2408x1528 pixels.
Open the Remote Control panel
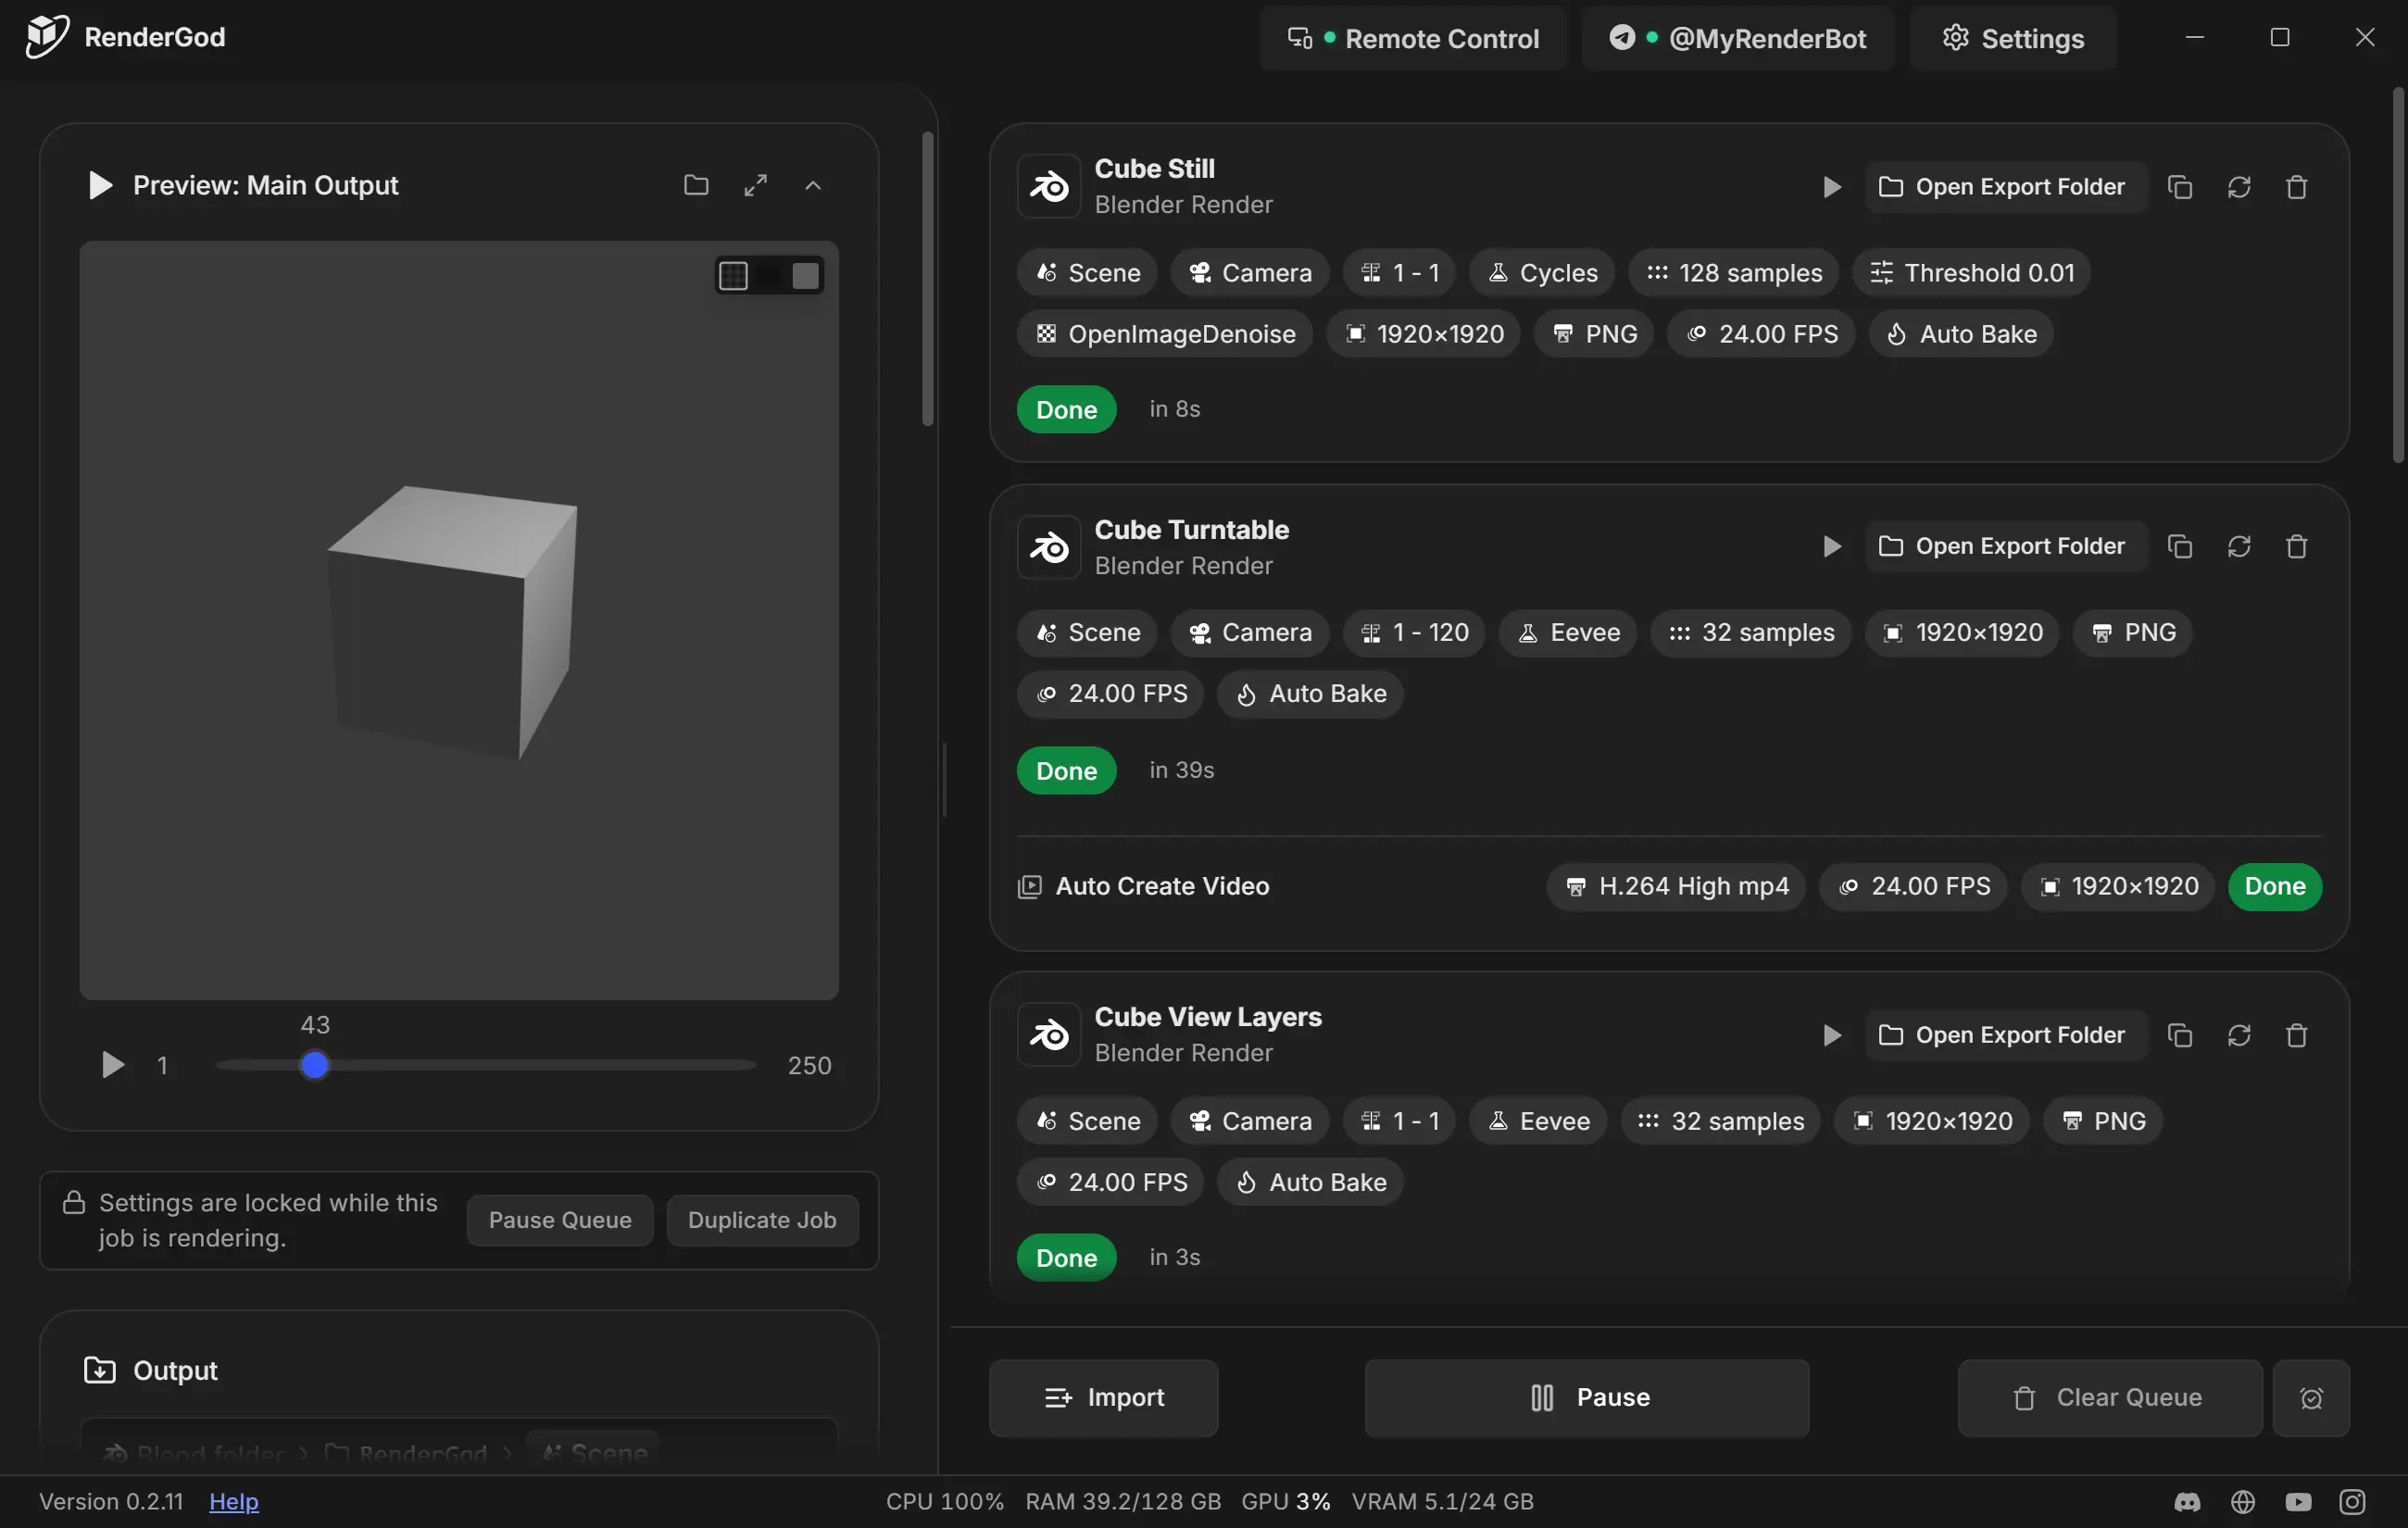[1412, 38]
